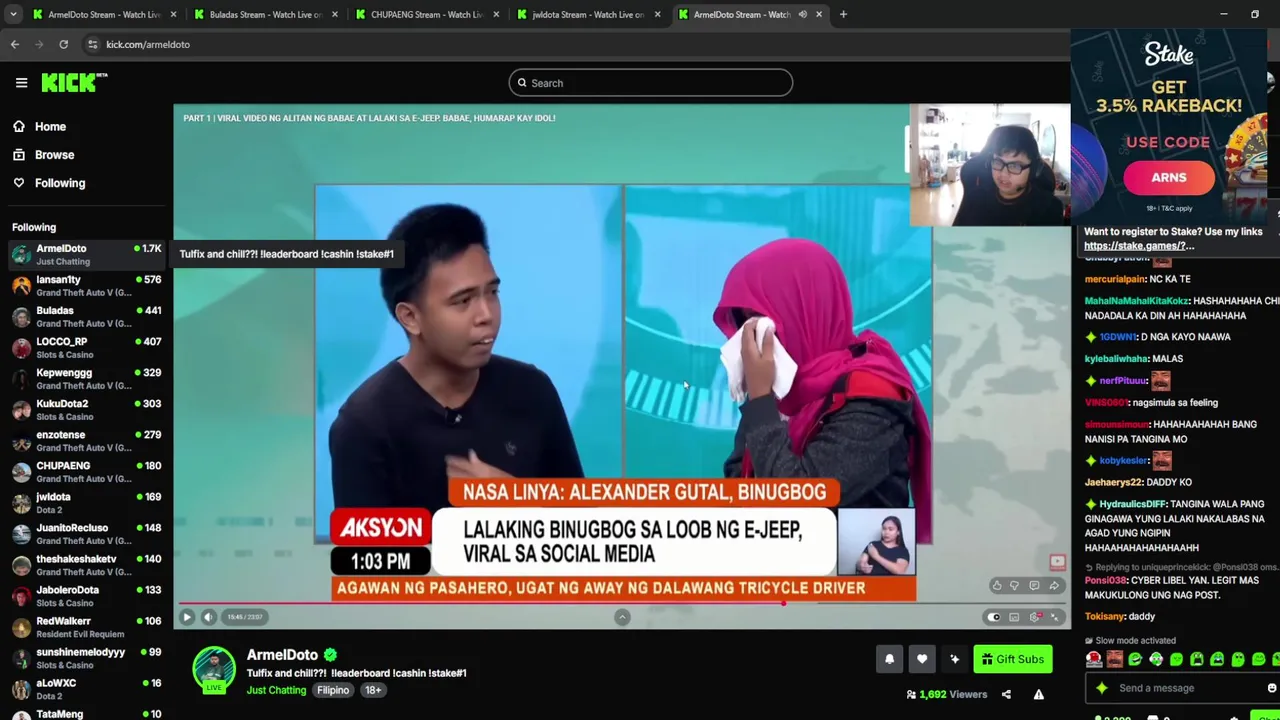
Task: Open ArmelDoto's avatar with LIVE badge
Action: pos(214,670)
